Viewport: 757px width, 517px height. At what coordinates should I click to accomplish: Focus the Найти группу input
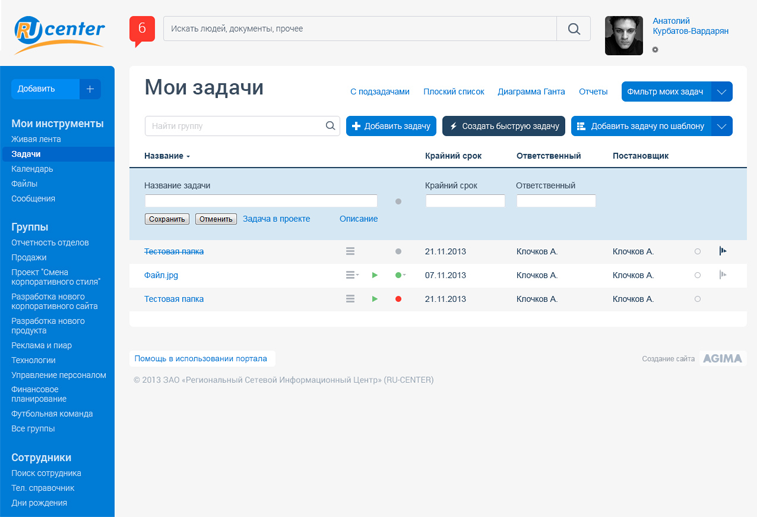236,126
